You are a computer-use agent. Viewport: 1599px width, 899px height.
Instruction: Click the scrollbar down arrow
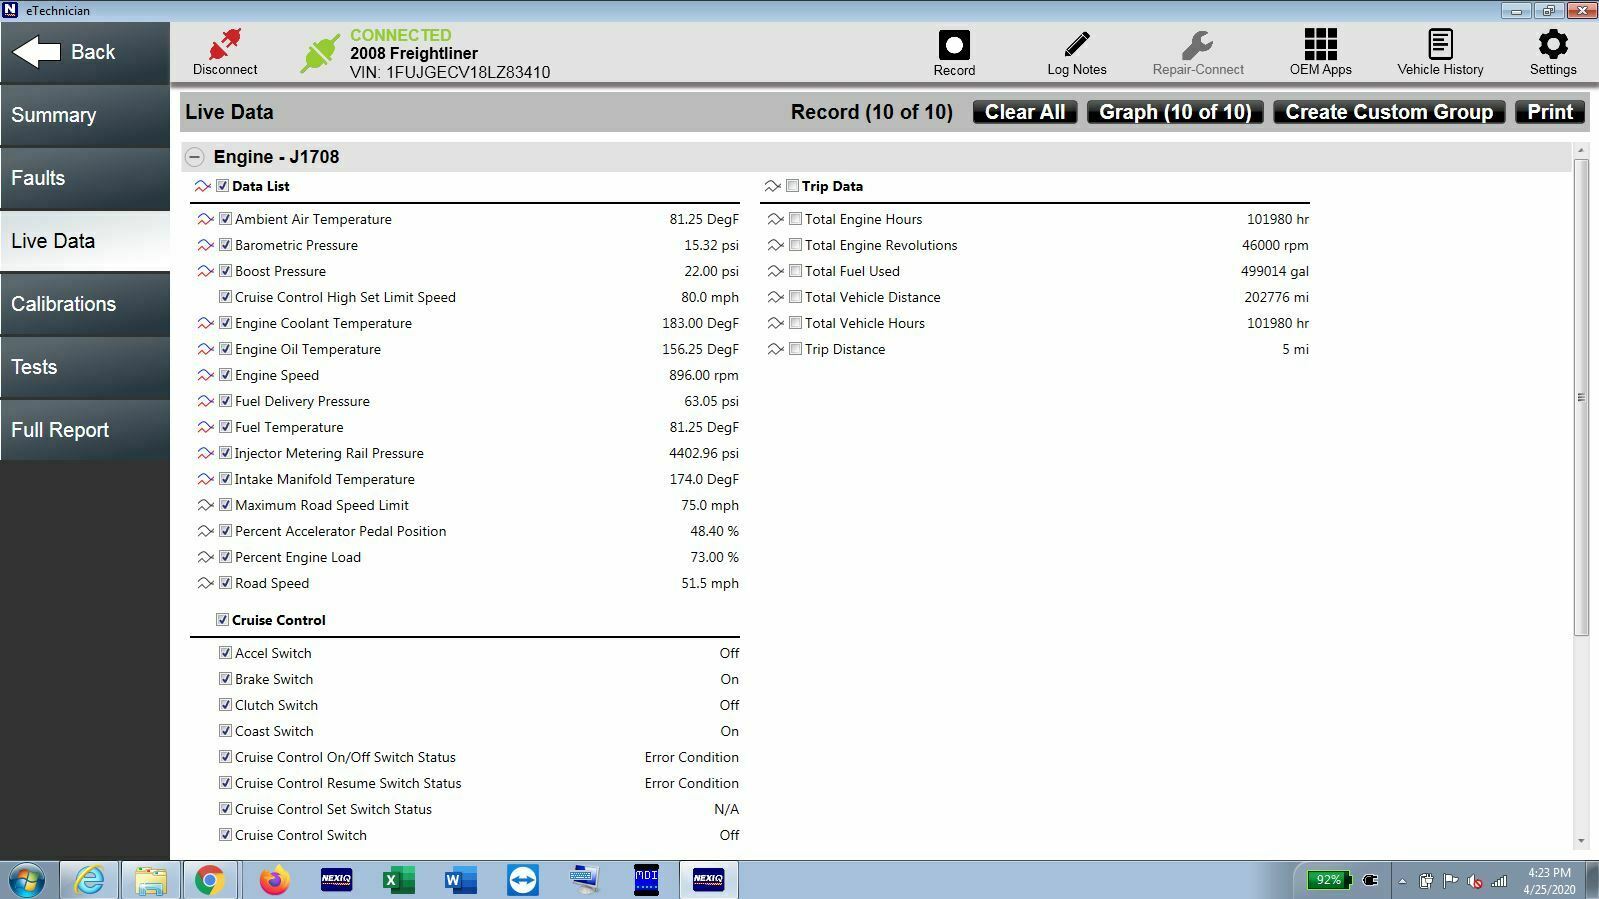pyautogui.click(x=1581, y=842)
